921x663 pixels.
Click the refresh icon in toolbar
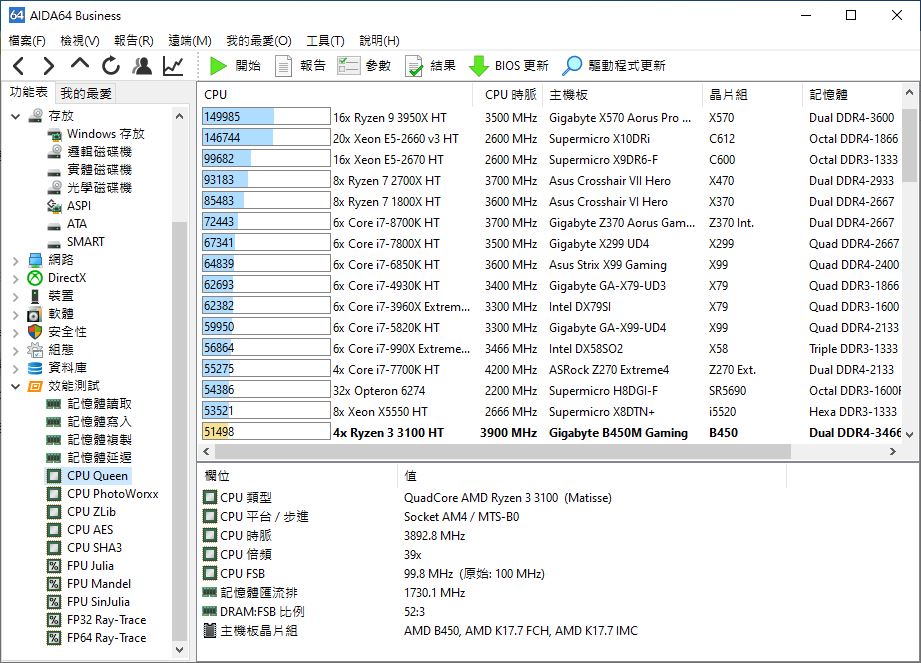click(111, 66)
